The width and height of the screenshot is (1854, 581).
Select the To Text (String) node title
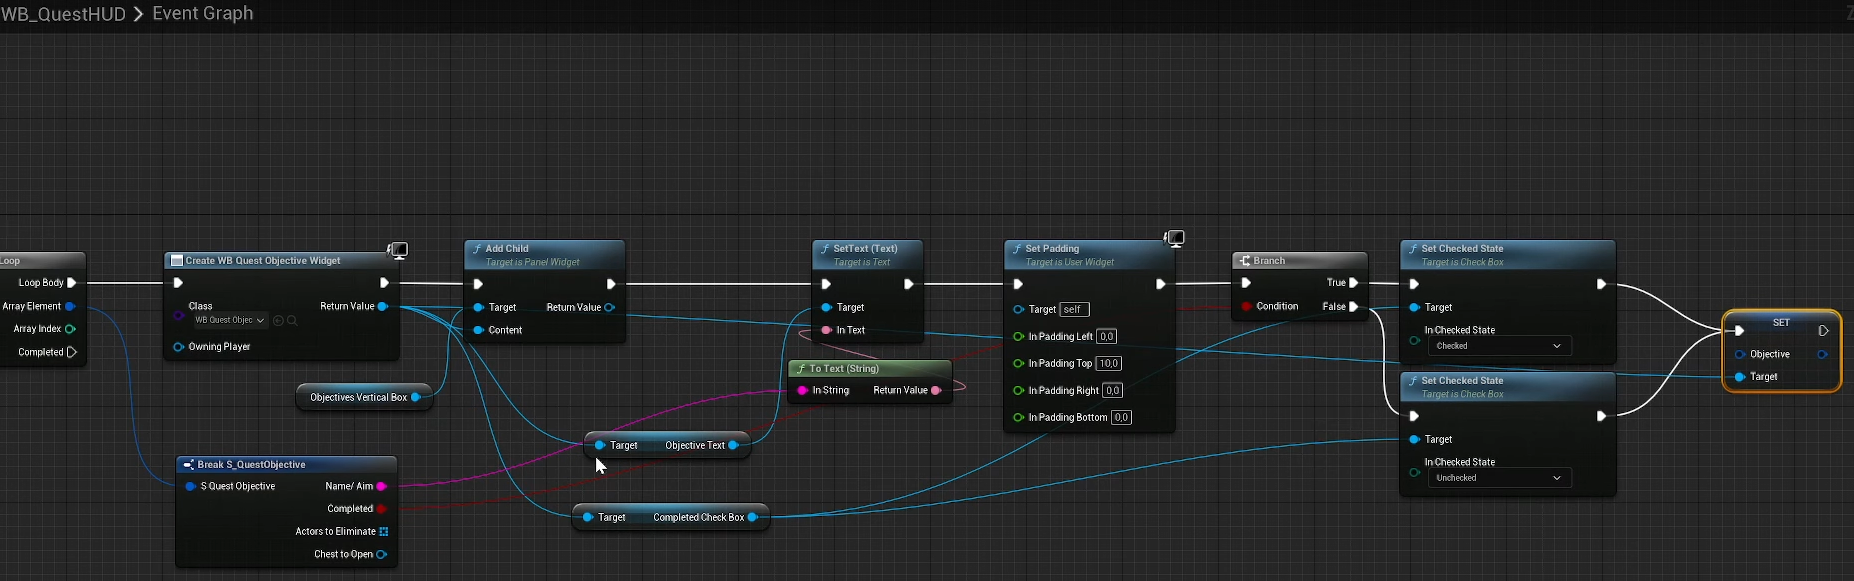pyautogui.click(x=844, y=369)
